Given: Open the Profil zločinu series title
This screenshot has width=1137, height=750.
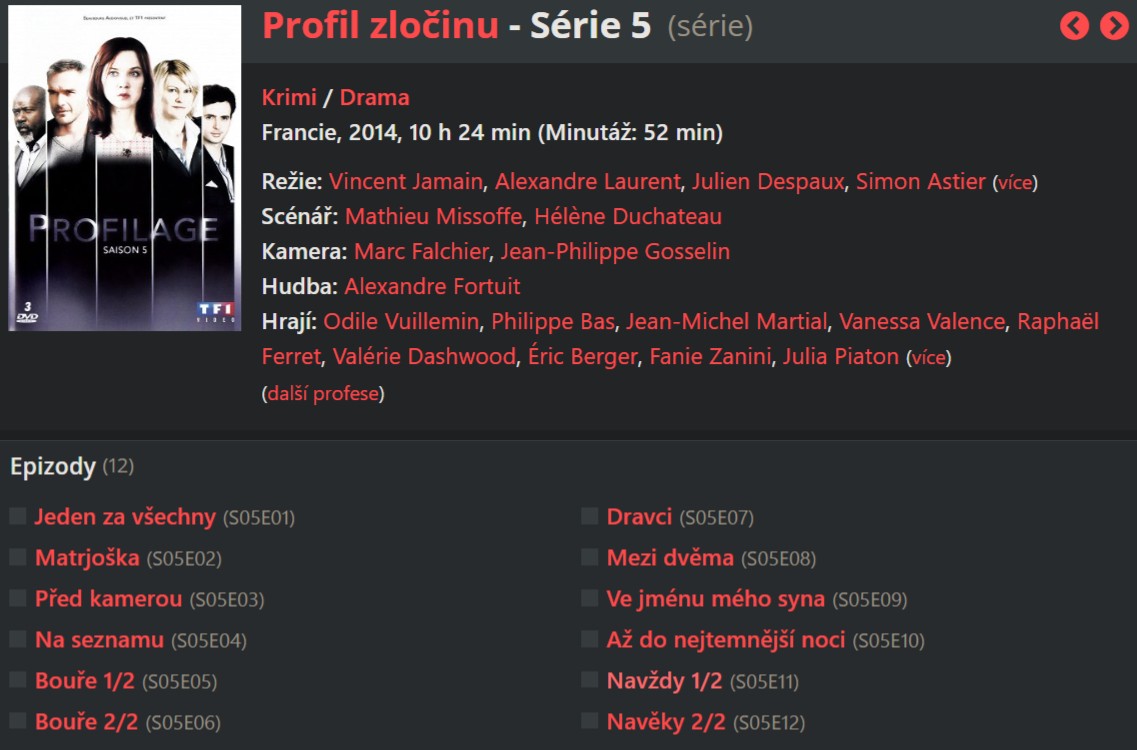Looking at the screenshot, I should click(x=381, y=25).
